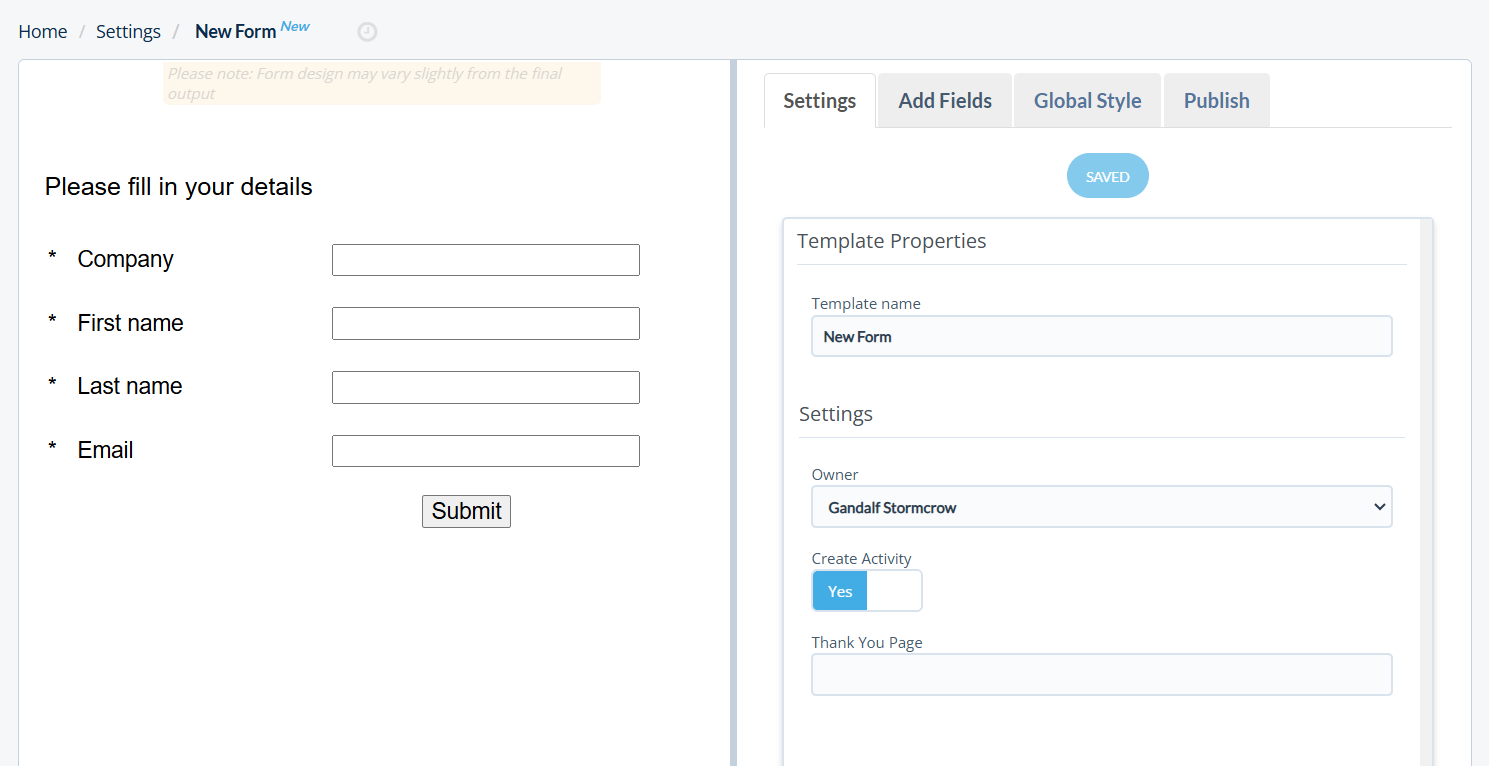
Task: Click the form design note banner
Action: pyautogui.click(x=382, y=83)
